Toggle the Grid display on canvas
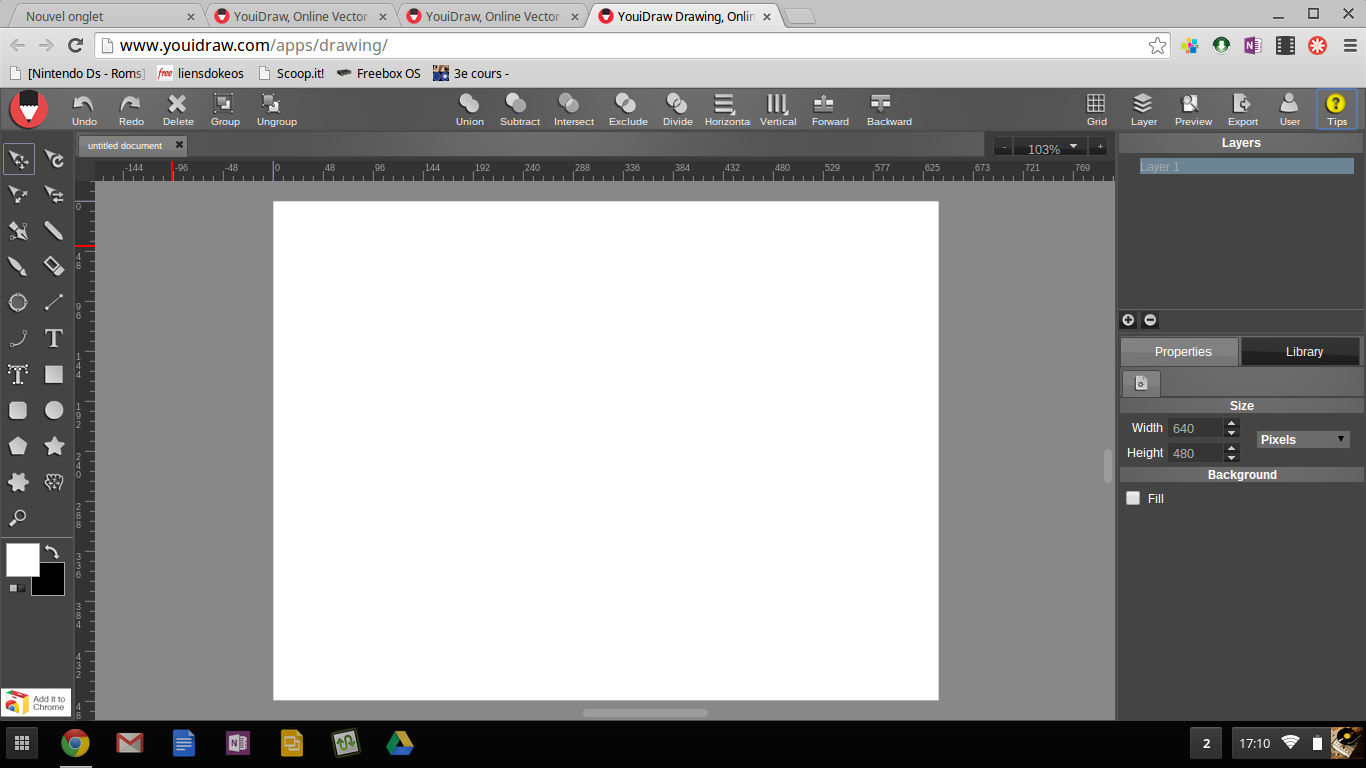The height and width of the screenshot is (768, 1366). click(1096, 109)
